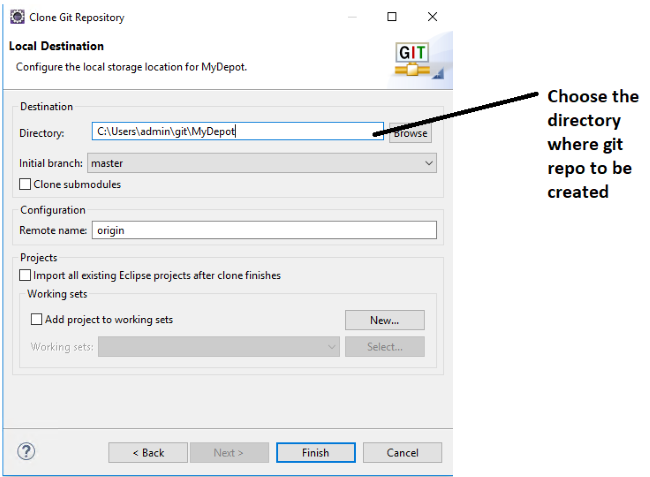Viewport: 650px width, 477px height.
Task: Click the Initial branch label
Action: (51, 163)
